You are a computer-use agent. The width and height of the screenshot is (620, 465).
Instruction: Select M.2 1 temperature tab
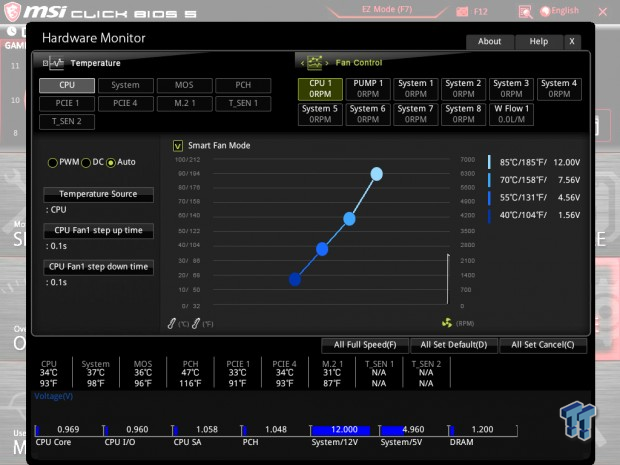pos(184,103)
